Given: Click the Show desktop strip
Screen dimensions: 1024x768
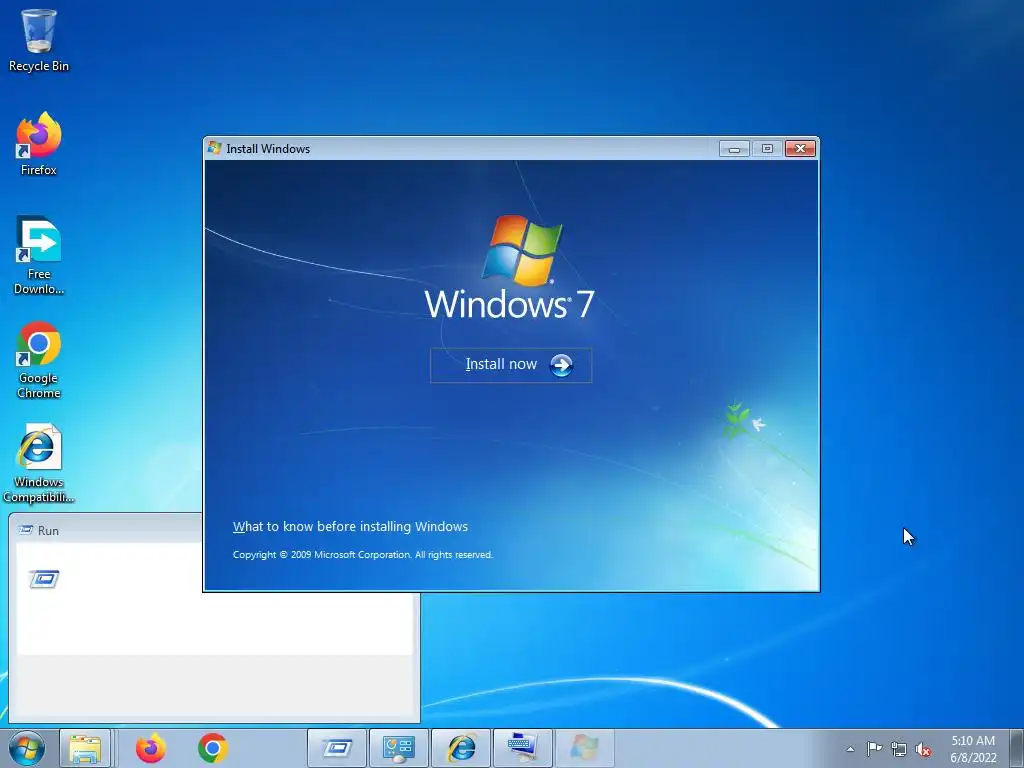Looking at the screenshot, I should coord(1016,748).
